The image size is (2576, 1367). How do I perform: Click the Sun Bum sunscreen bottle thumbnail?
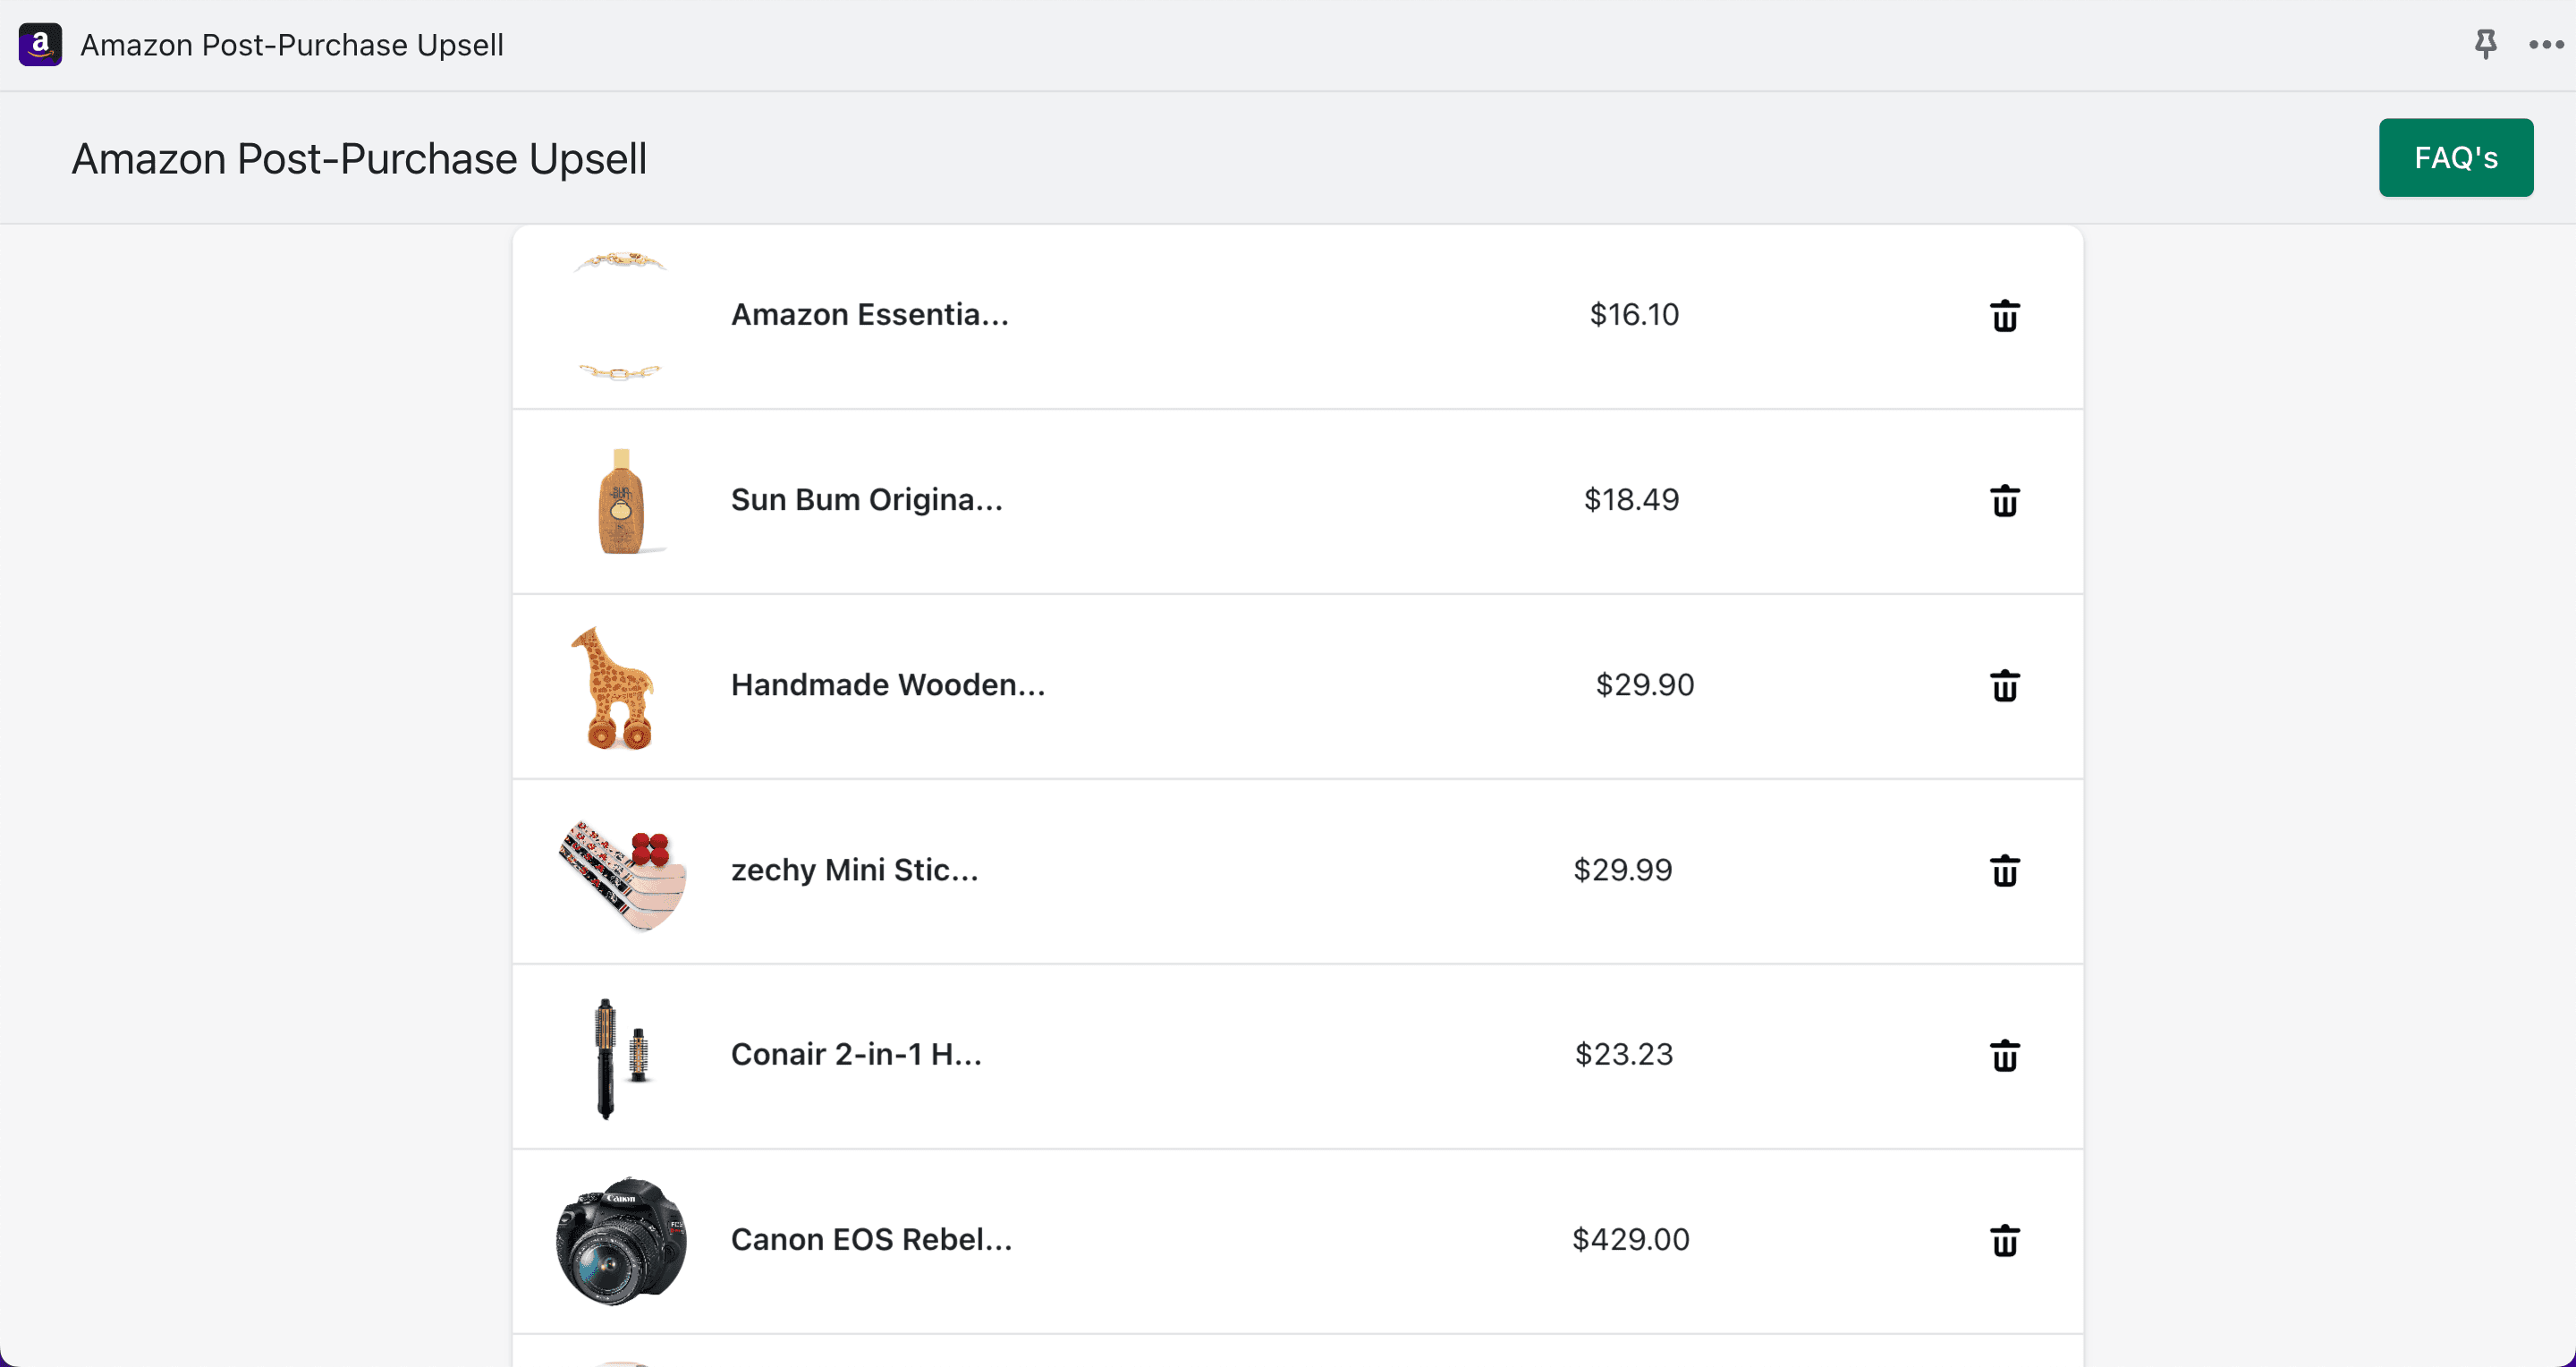pos(621,501)
